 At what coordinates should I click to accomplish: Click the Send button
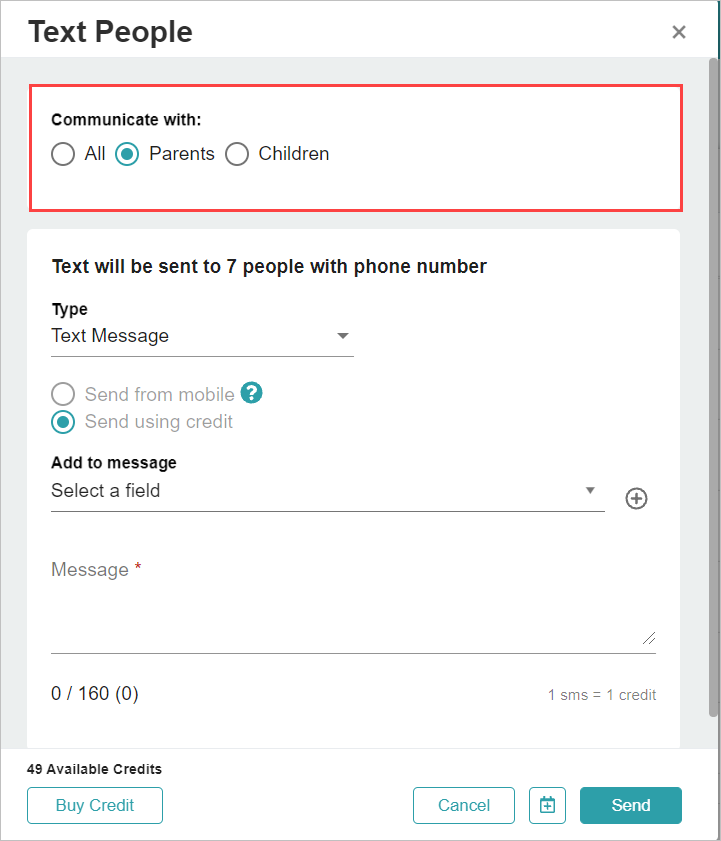[631, 805]
